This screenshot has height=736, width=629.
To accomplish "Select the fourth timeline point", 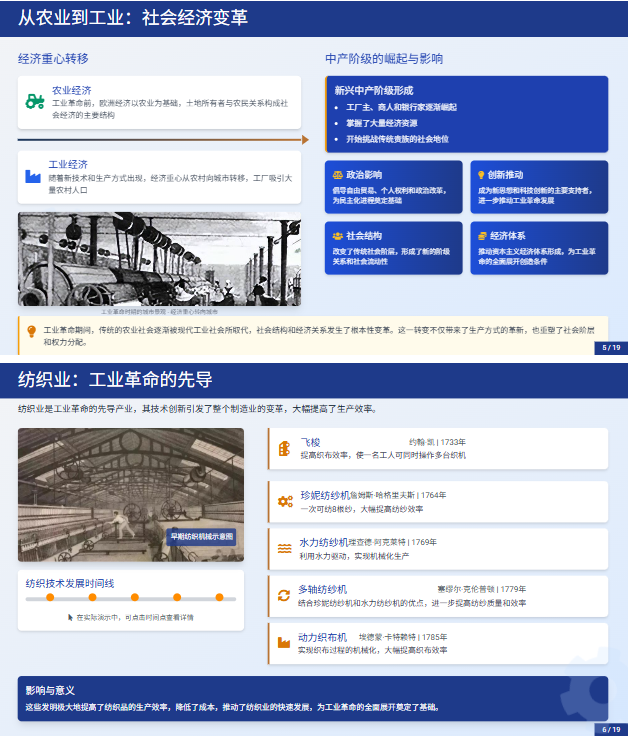I will 177,597.
